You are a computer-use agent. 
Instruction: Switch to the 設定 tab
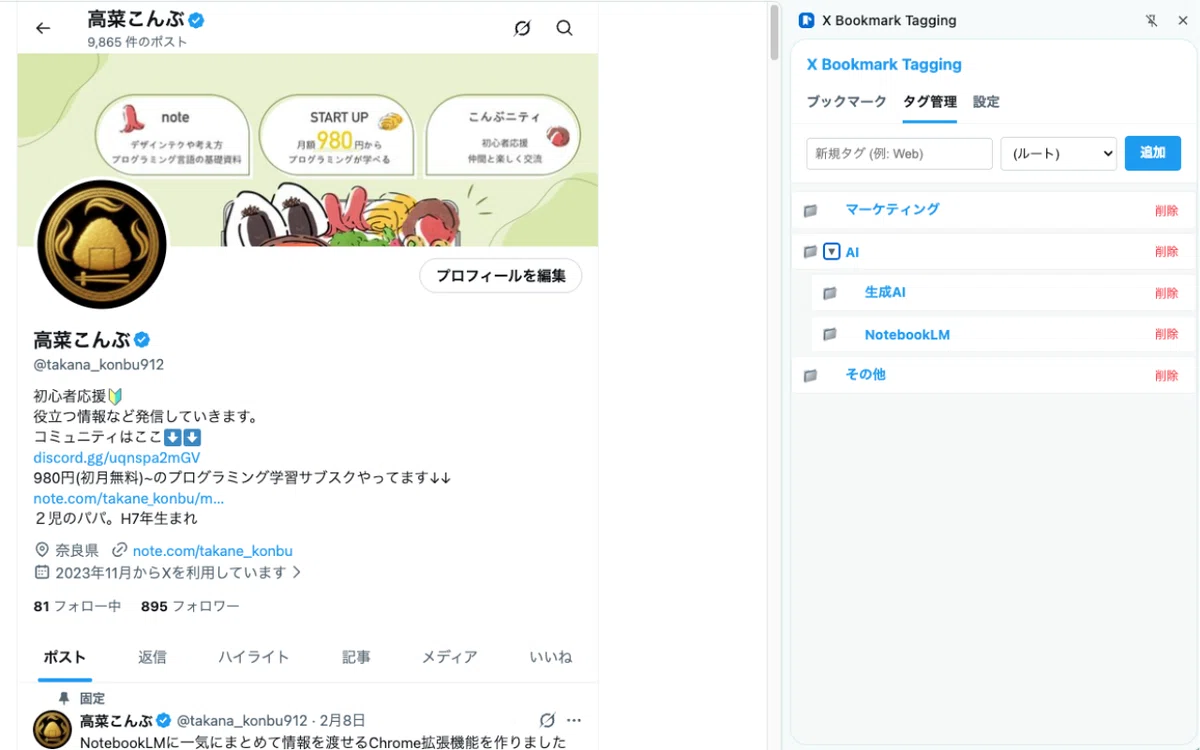[986, 102]
